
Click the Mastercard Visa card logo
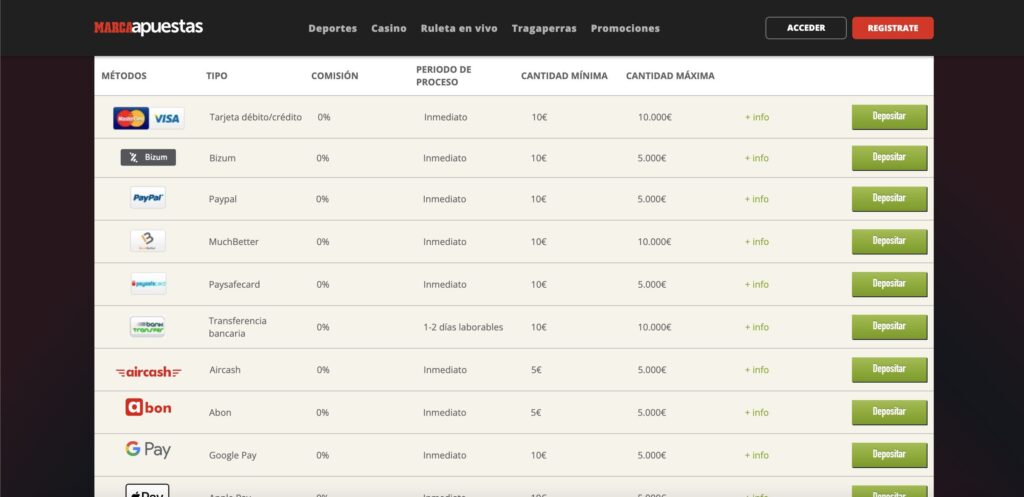148,118
